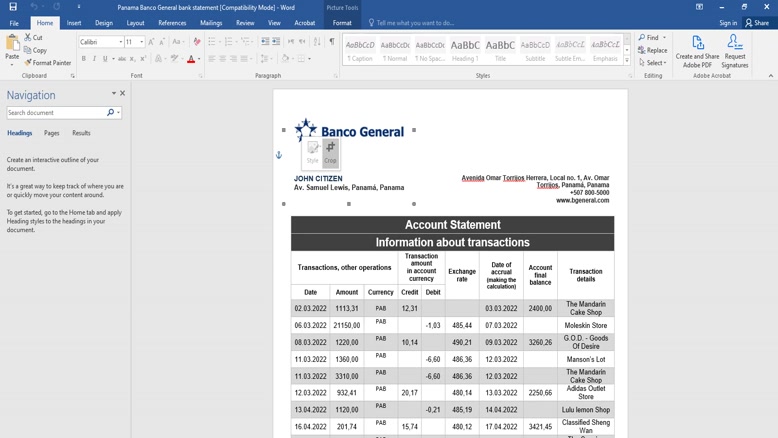Image resolution: width=778 pixels, height=438 pixels.
Task: Expand the Find dropdown arrow
Action: pos(665,38)
